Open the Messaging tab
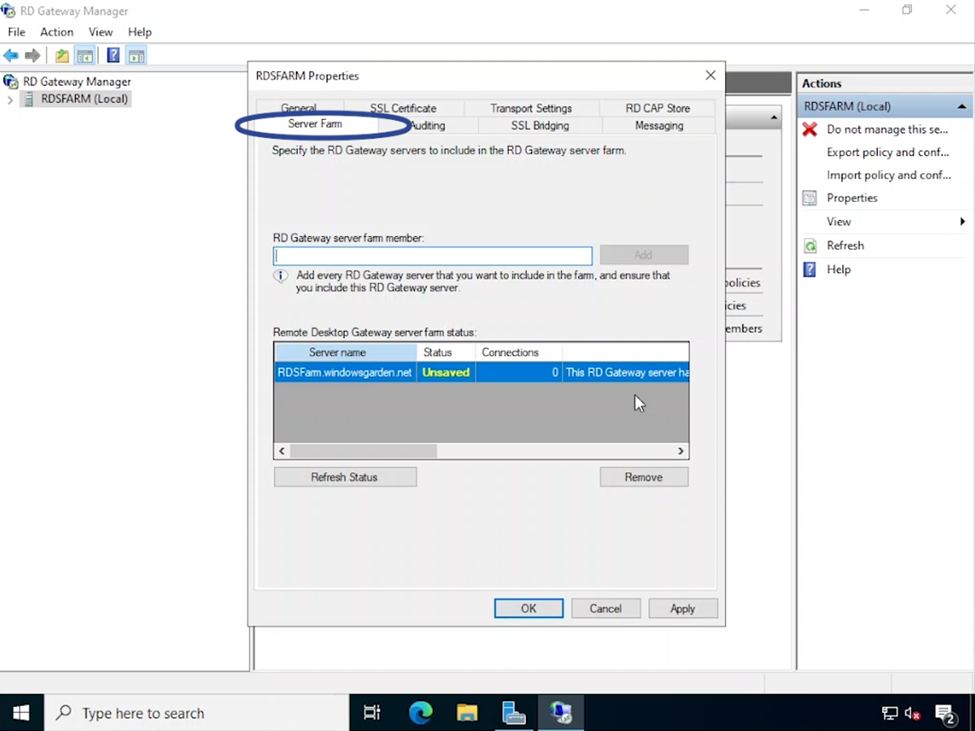 coord(657,125)
